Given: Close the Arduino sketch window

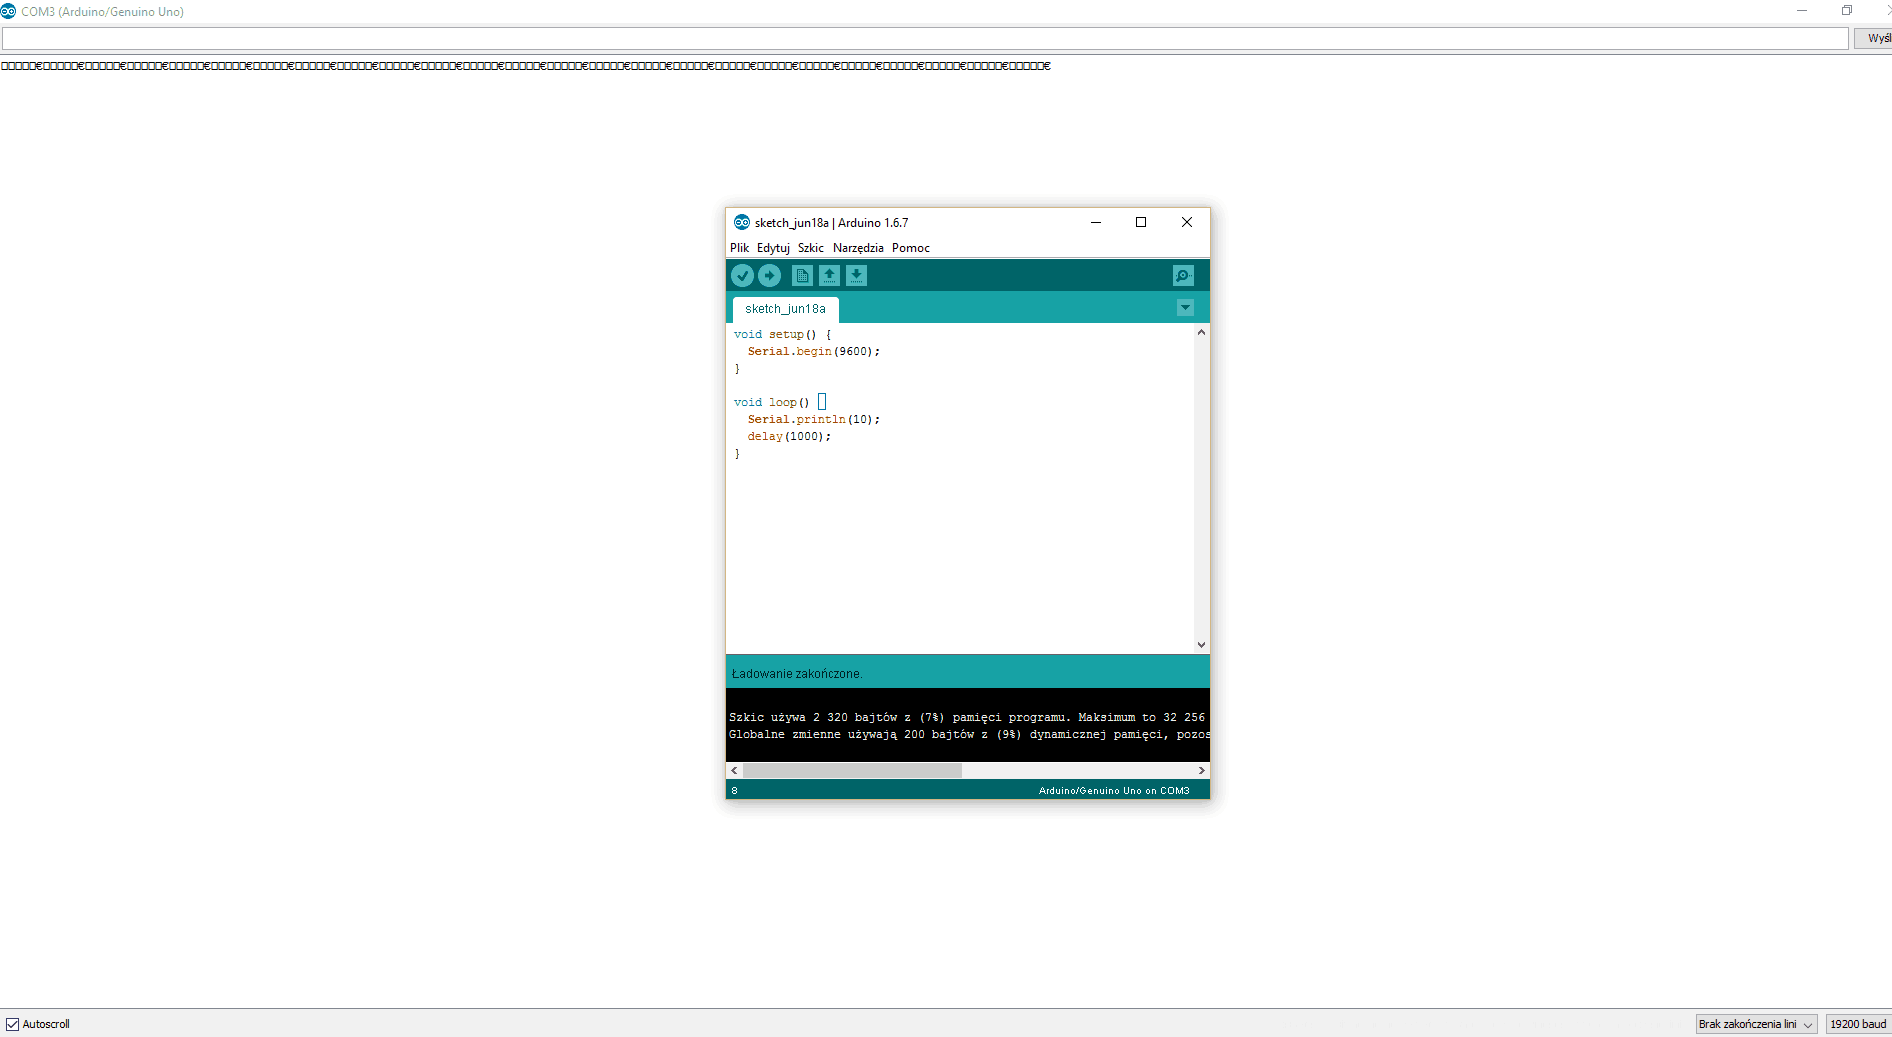Looking at the screenshot, I should 1187,222.
